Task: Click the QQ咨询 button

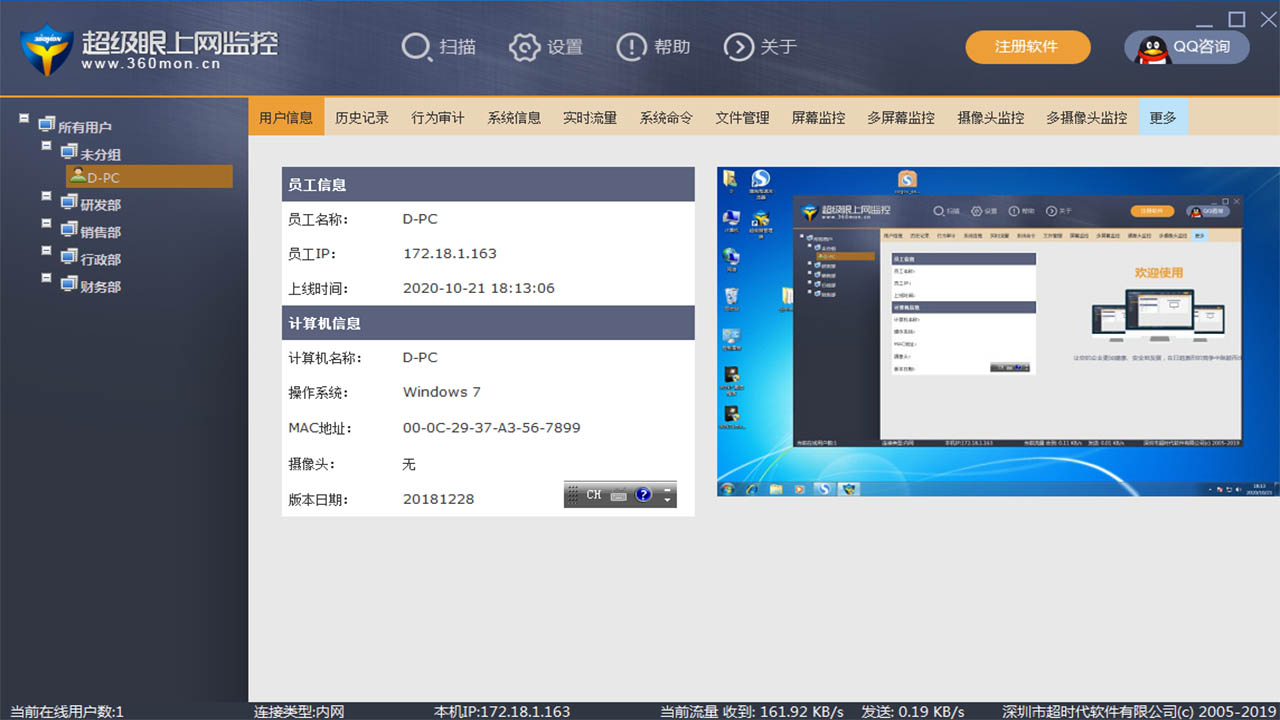Action: point(1186,46)
